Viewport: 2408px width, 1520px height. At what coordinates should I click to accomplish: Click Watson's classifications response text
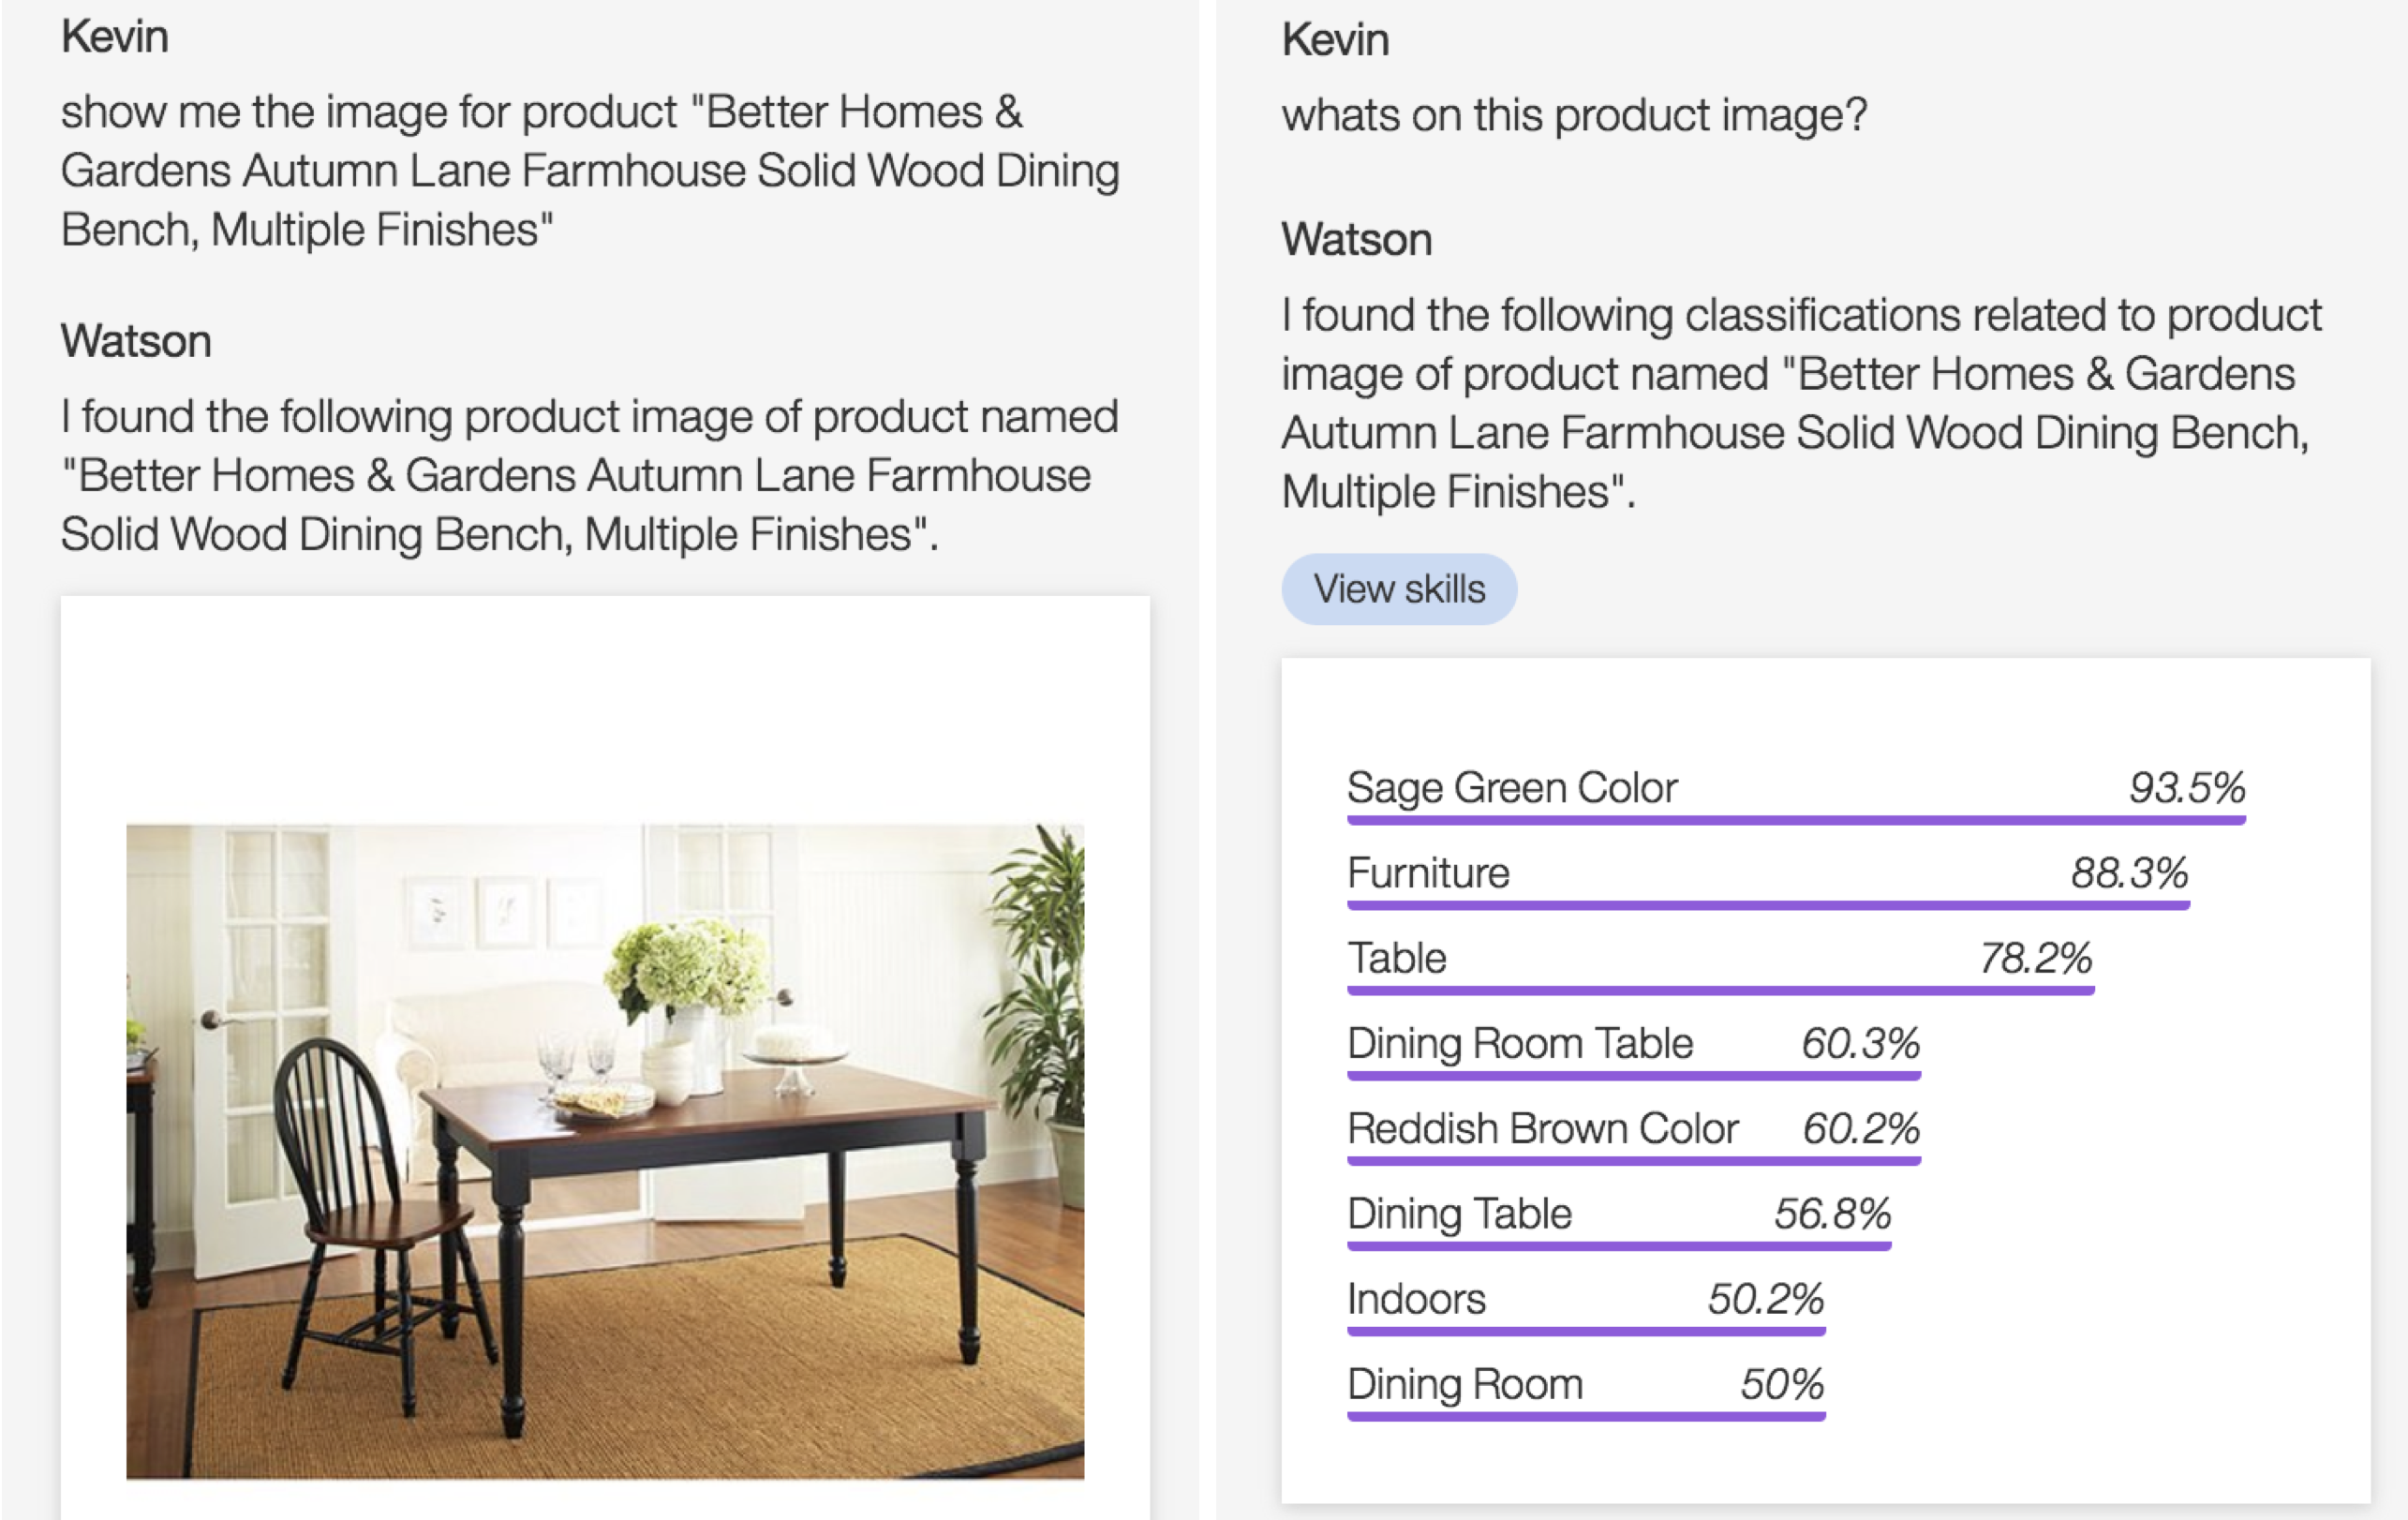pyautogui.click(x=1801, y=403)
